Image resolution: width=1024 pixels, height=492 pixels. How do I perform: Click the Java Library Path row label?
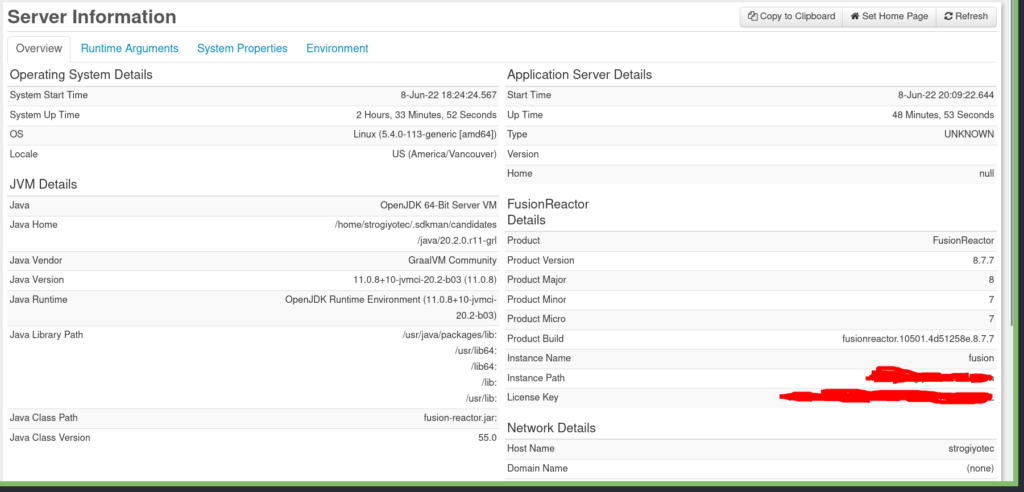pyautogui.click(x=46, y=335)
